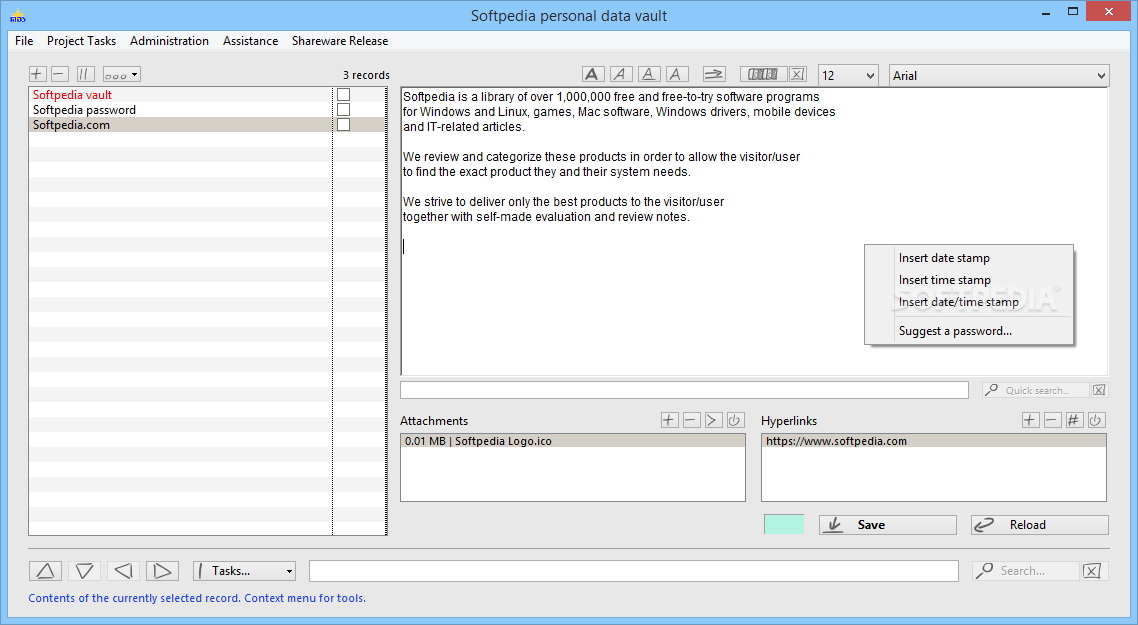
Task: Select the Softpedia Logo.ico attachment
Action: [x=573, y=441]
